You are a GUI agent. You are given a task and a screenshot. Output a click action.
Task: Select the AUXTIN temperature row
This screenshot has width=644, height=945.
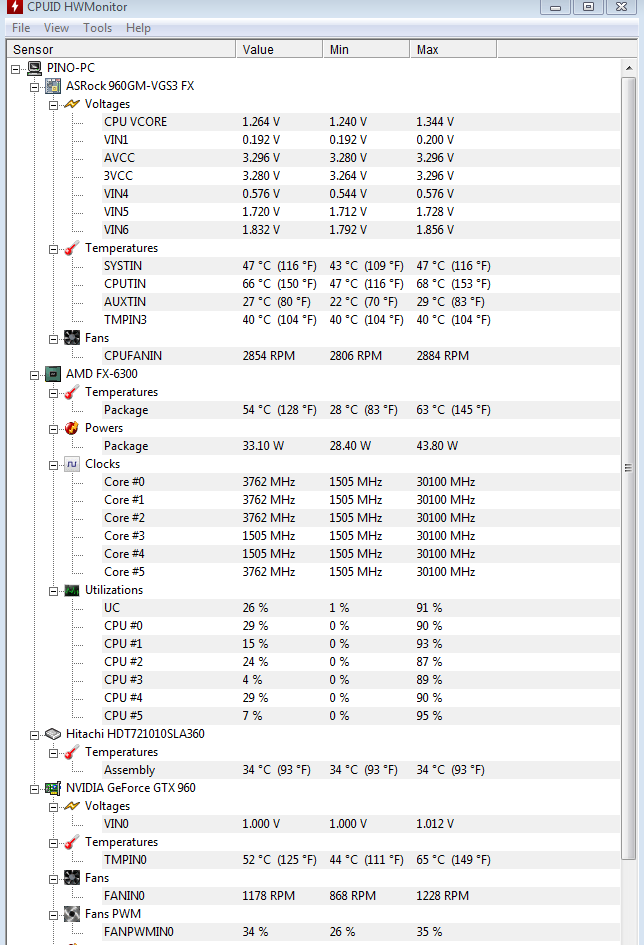[361, 302]
